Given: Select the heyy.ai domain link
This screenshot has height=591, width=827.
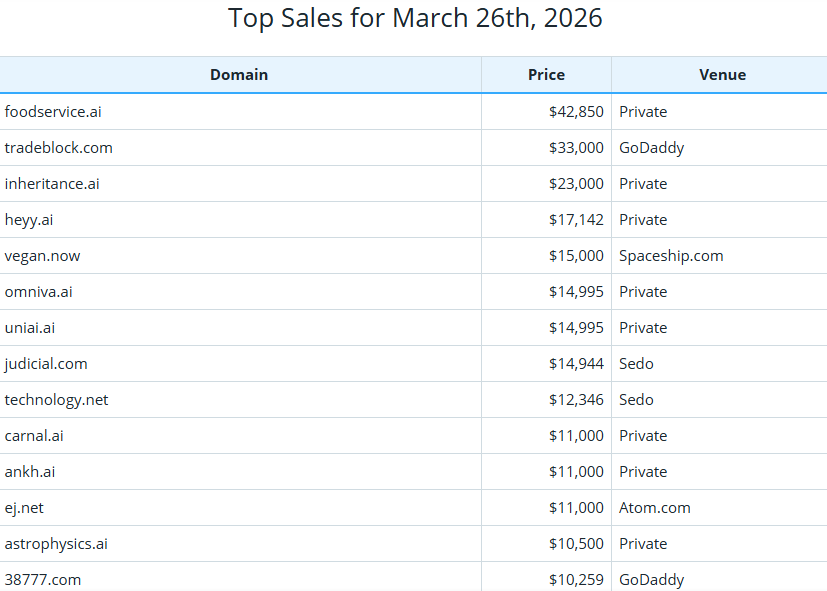Looking at the screenshot, I should click(x=29, y=219).
